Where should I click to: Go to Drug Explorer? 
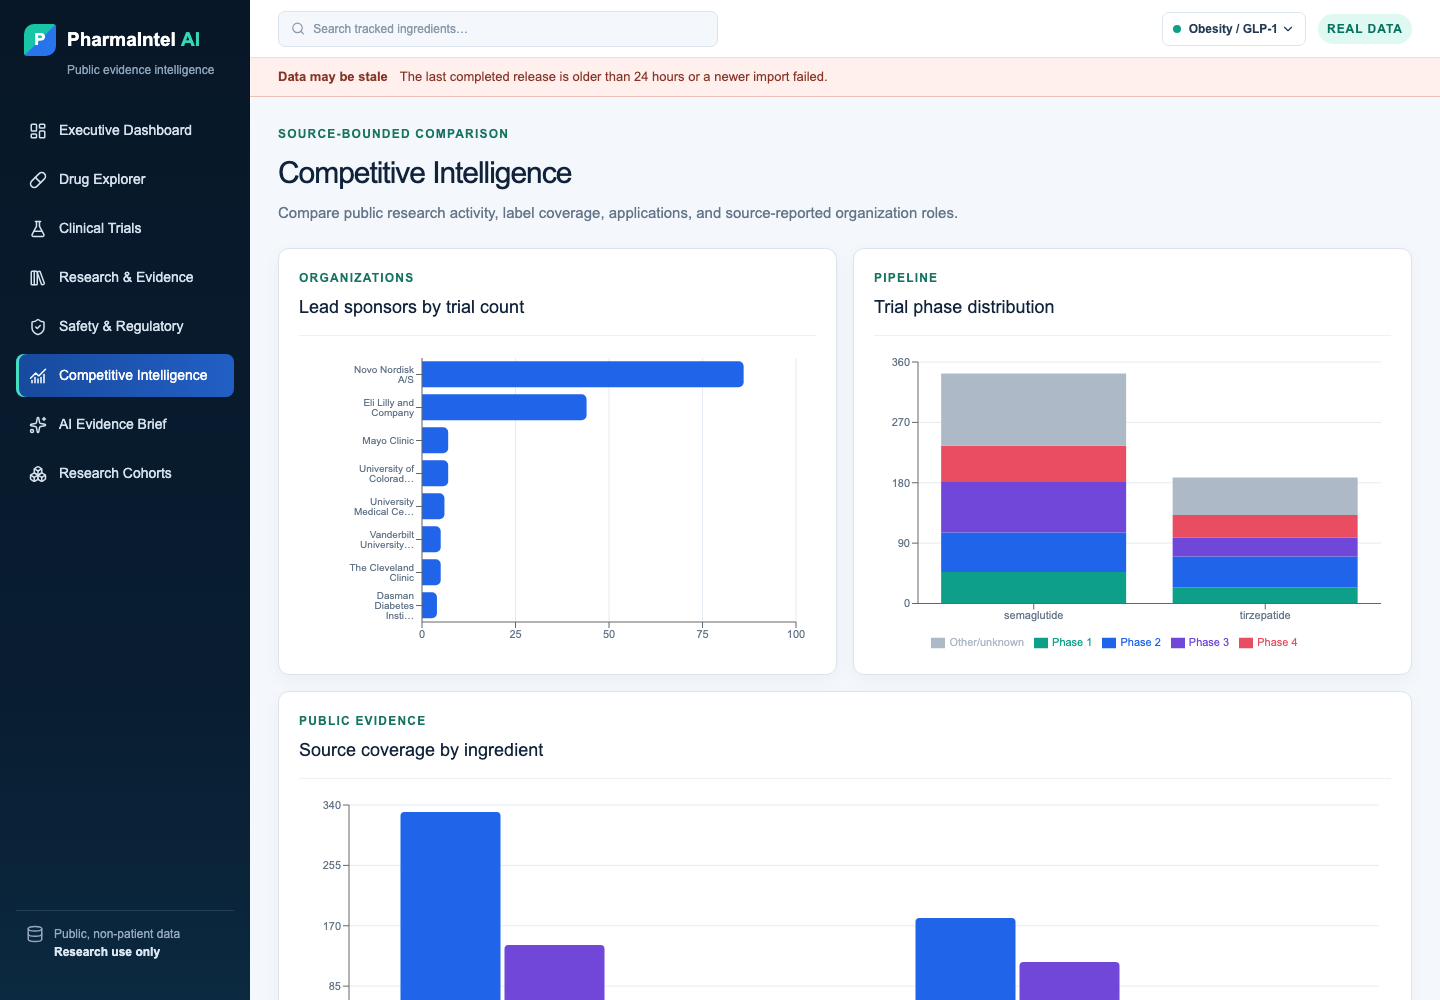point(125,180)
